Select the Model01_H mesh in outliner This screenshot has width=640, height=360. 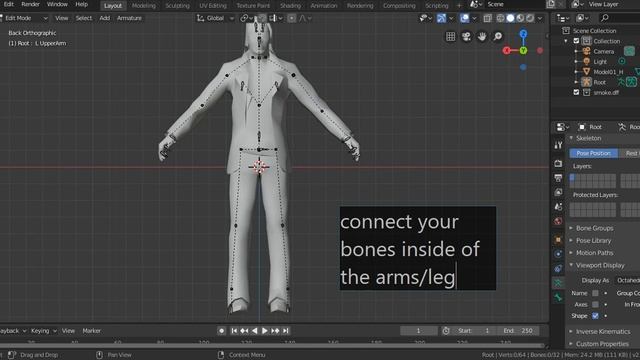pos(608,72)
